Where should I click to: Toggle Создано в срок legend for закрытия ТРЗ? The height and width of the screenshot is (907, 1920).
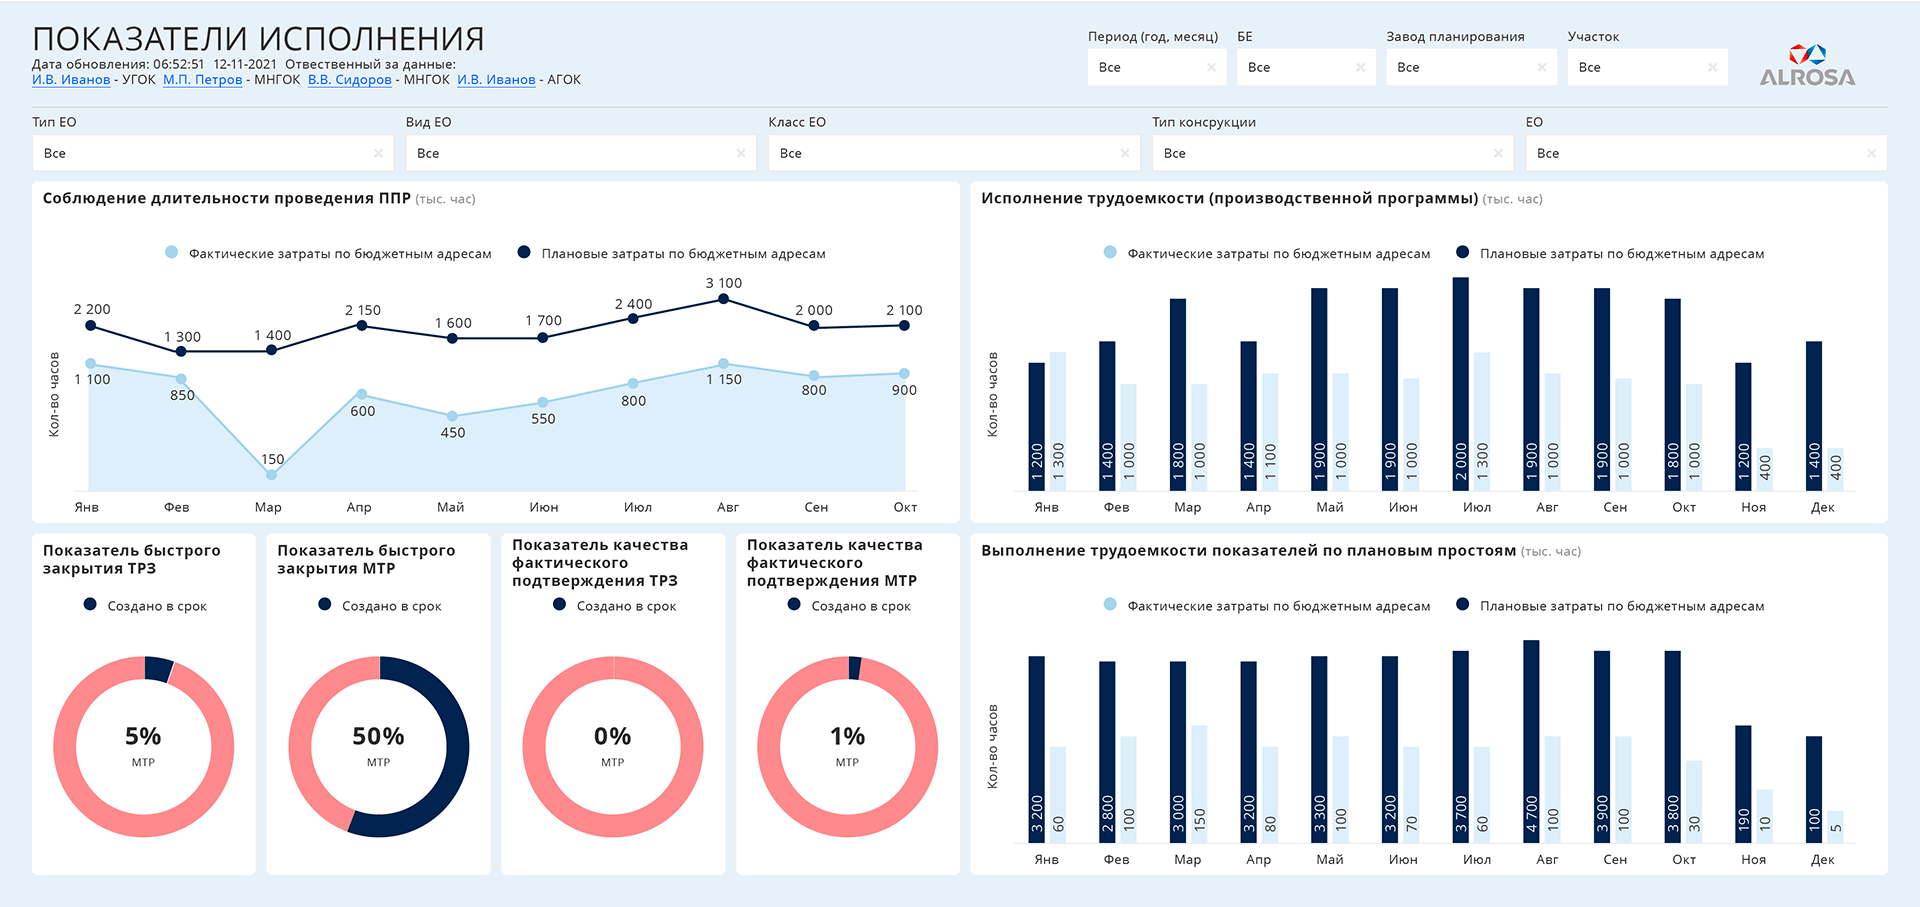[145, 606]
